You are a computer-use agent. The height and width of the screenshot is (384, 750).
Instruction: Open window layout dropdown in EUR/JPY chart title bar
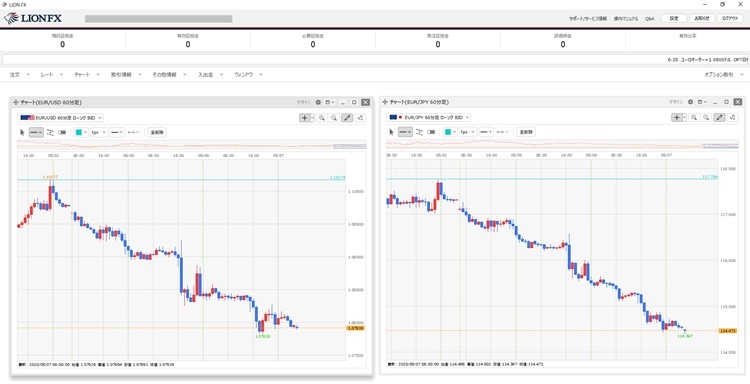pos(702,102)
